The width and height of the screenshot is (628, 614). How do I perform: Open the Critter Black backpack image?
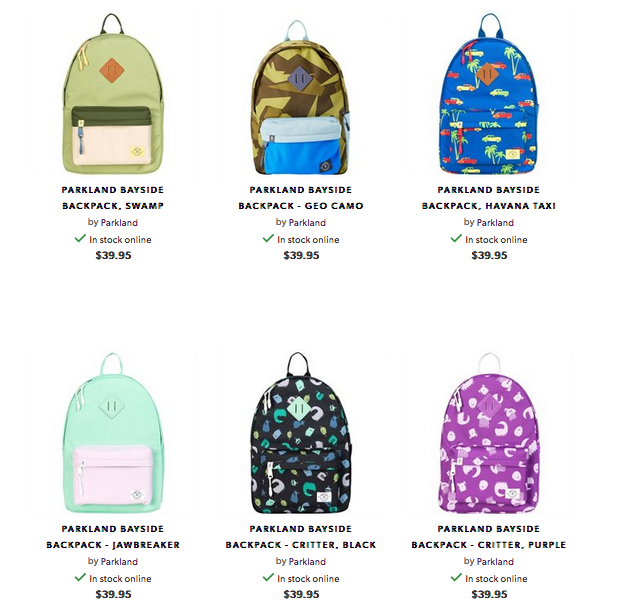coord(301,433)
